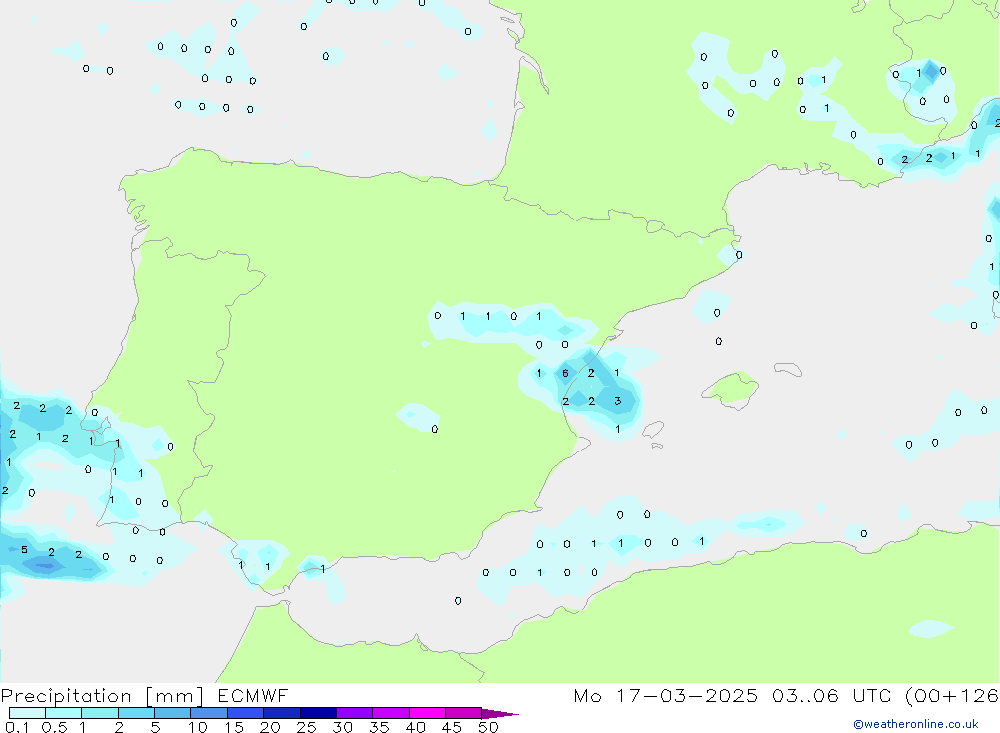Screen dimensions: 1000x733
Task: Select the 5–10 mm blue legend swatch
Action: pos(172,713)
